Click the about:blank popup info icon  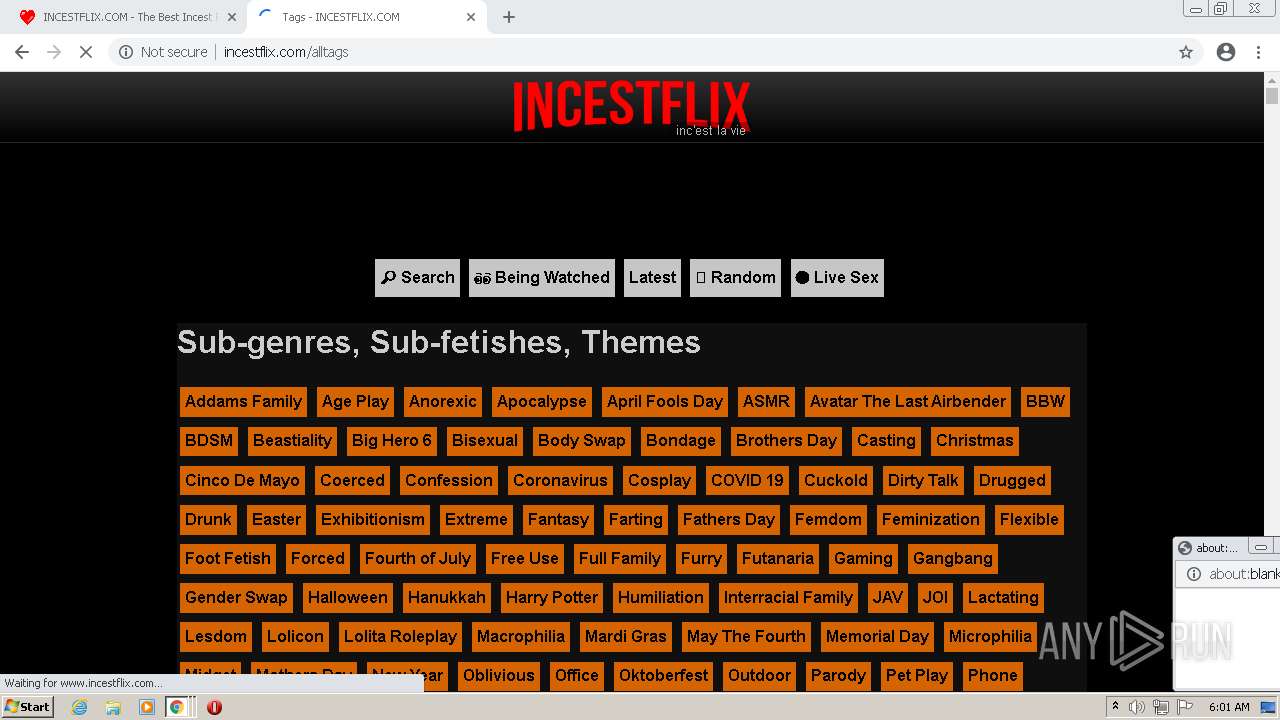coord(1193,574)
